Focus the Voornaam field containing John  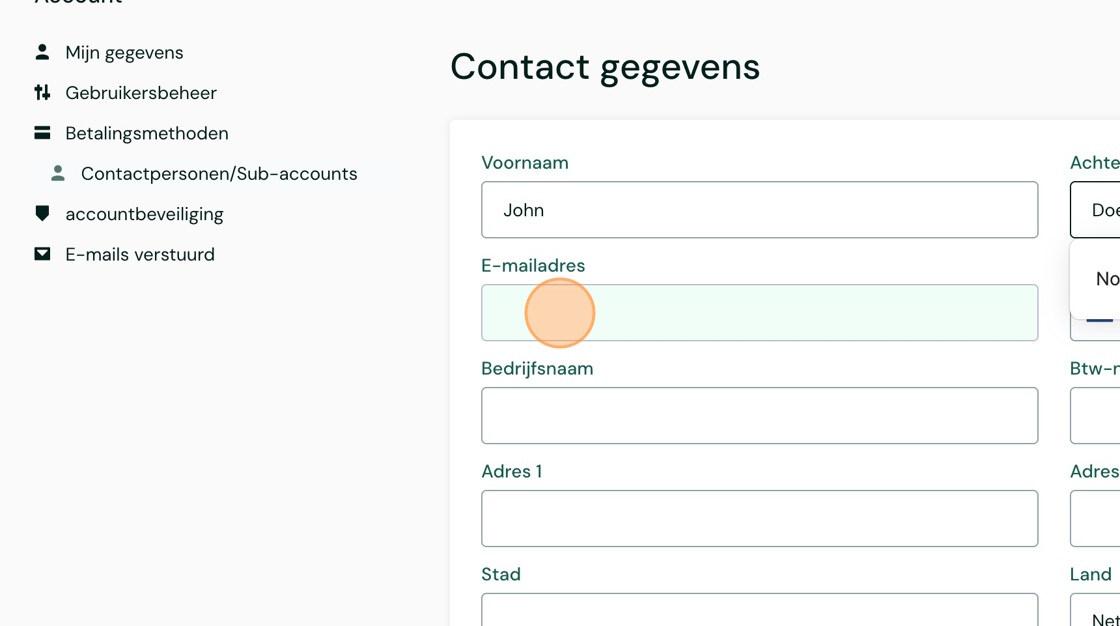pos(759,210)
